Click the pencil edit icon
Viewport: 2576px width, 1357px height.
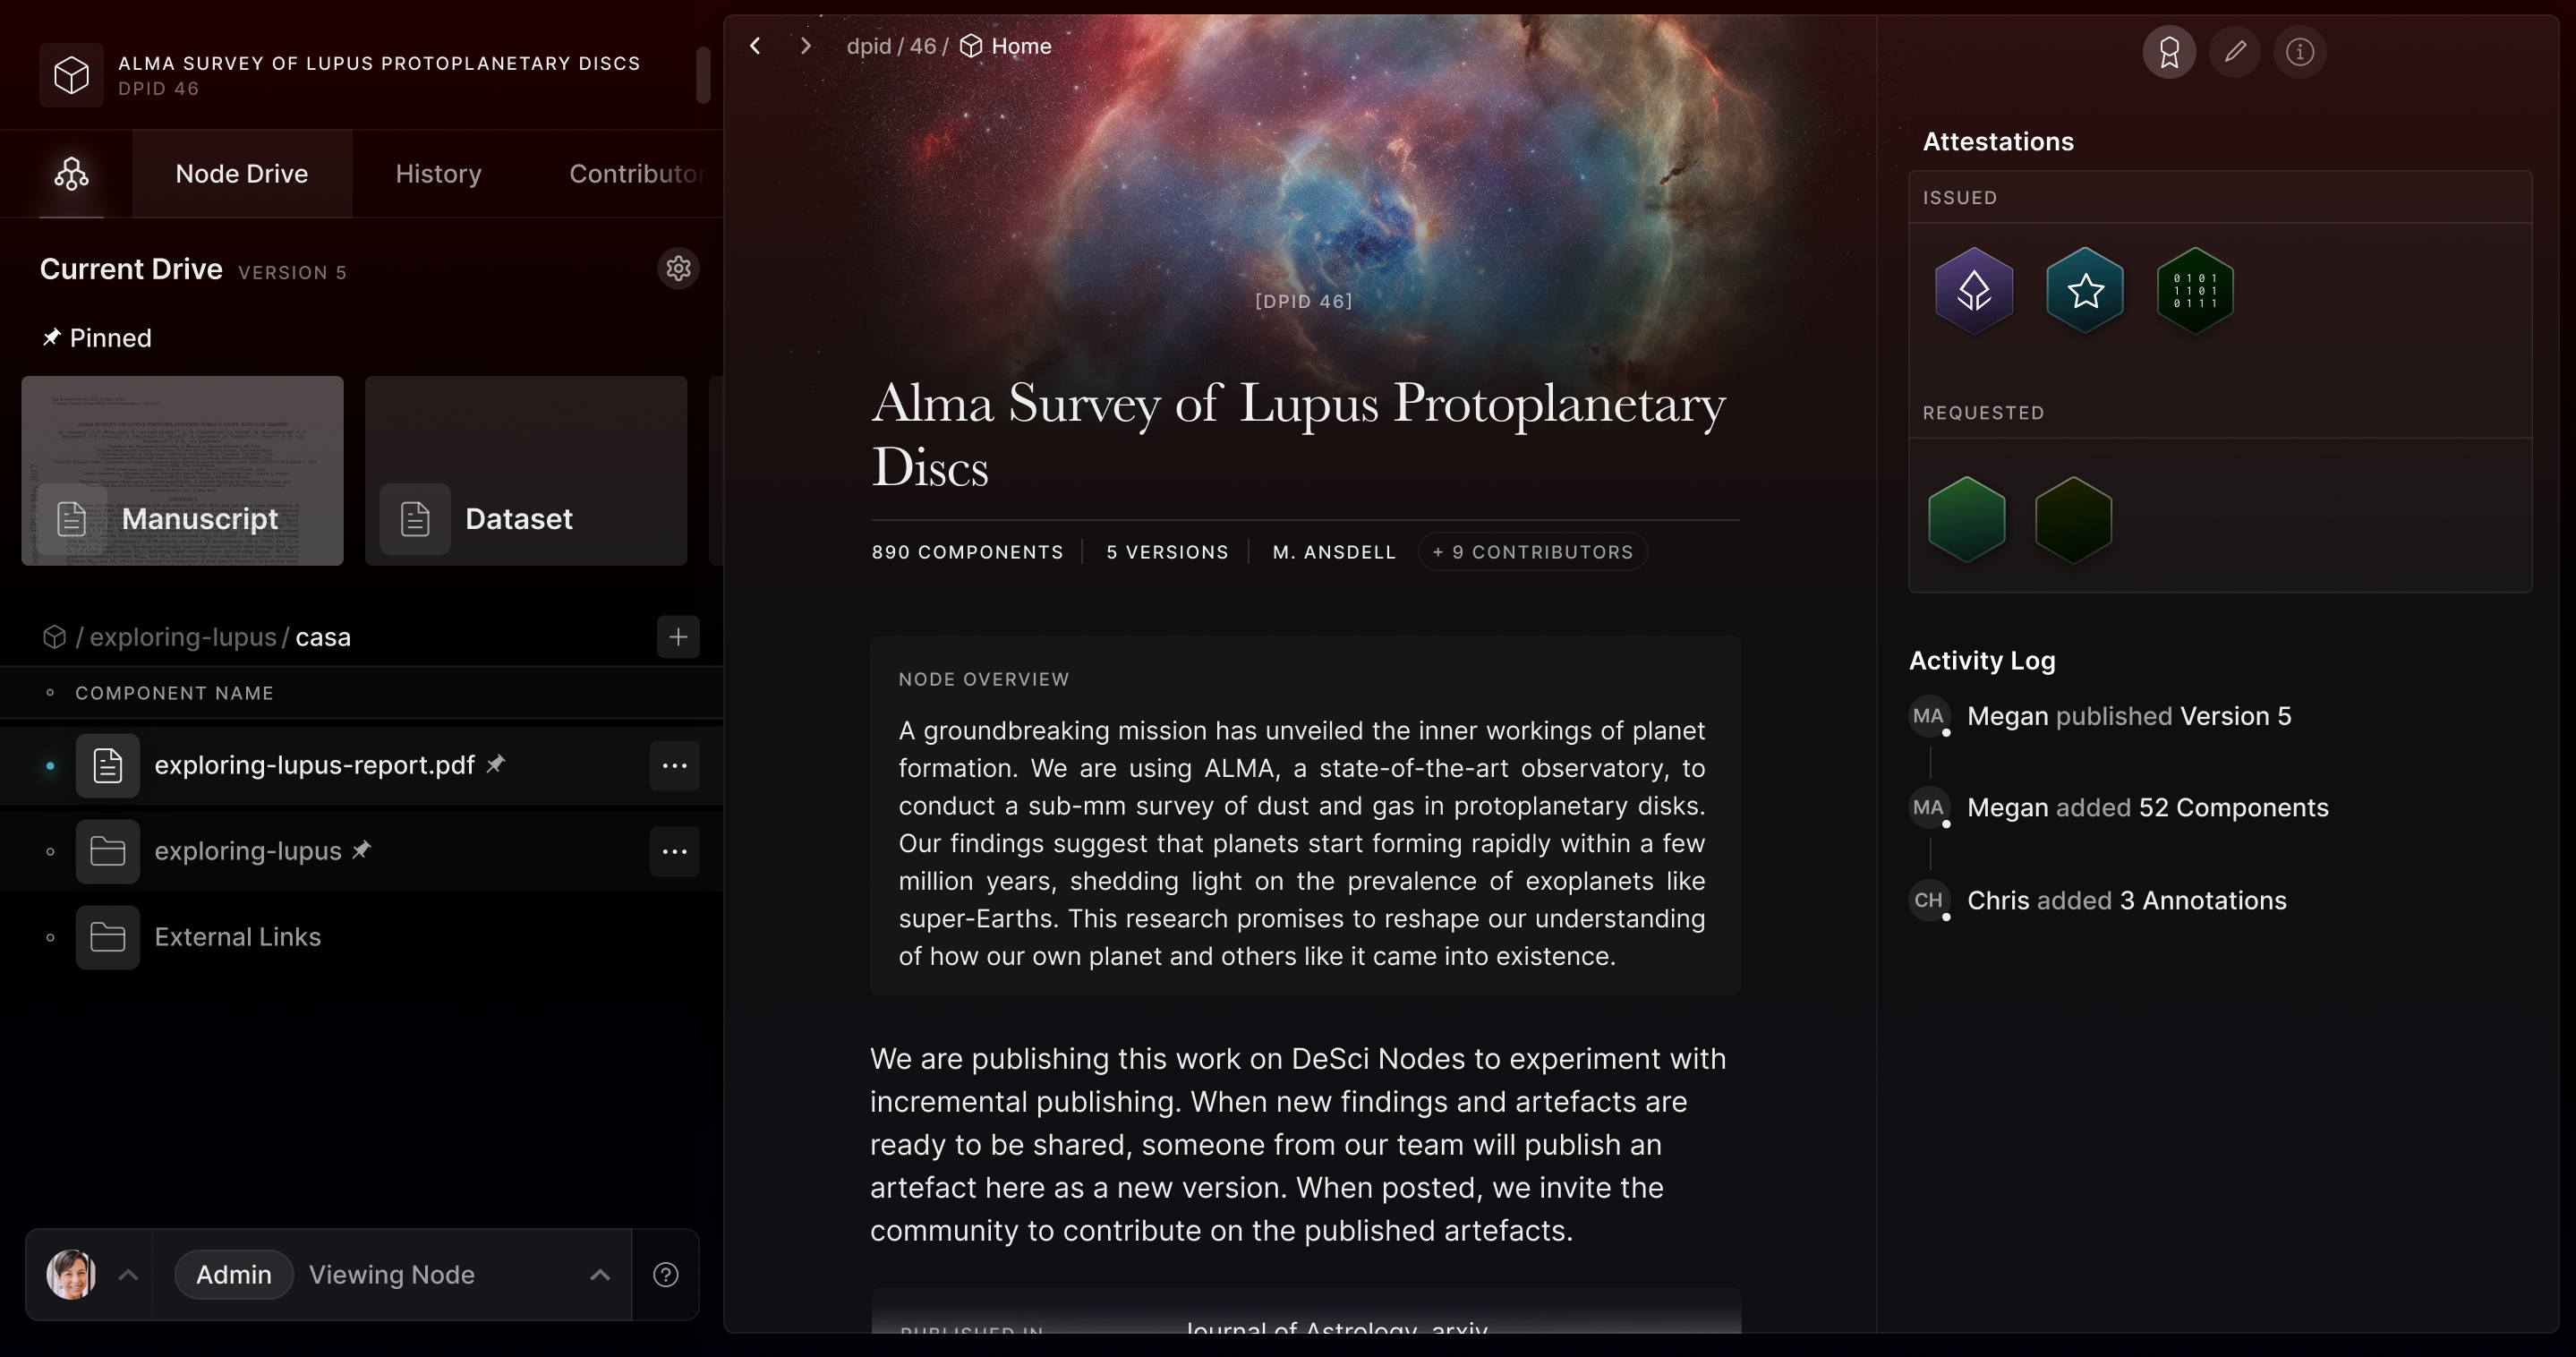(x=2235, y=52)
